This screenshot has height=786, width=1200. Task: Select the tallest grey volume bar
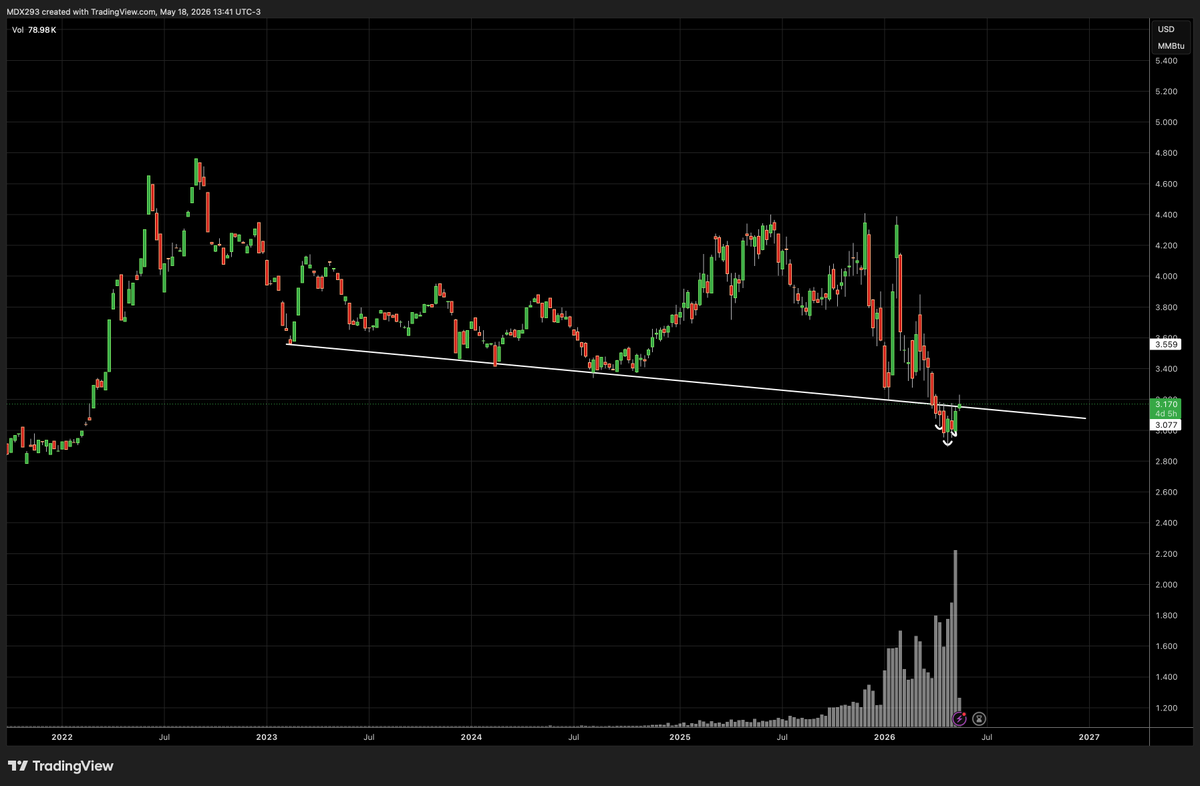[x=956, y=638]
